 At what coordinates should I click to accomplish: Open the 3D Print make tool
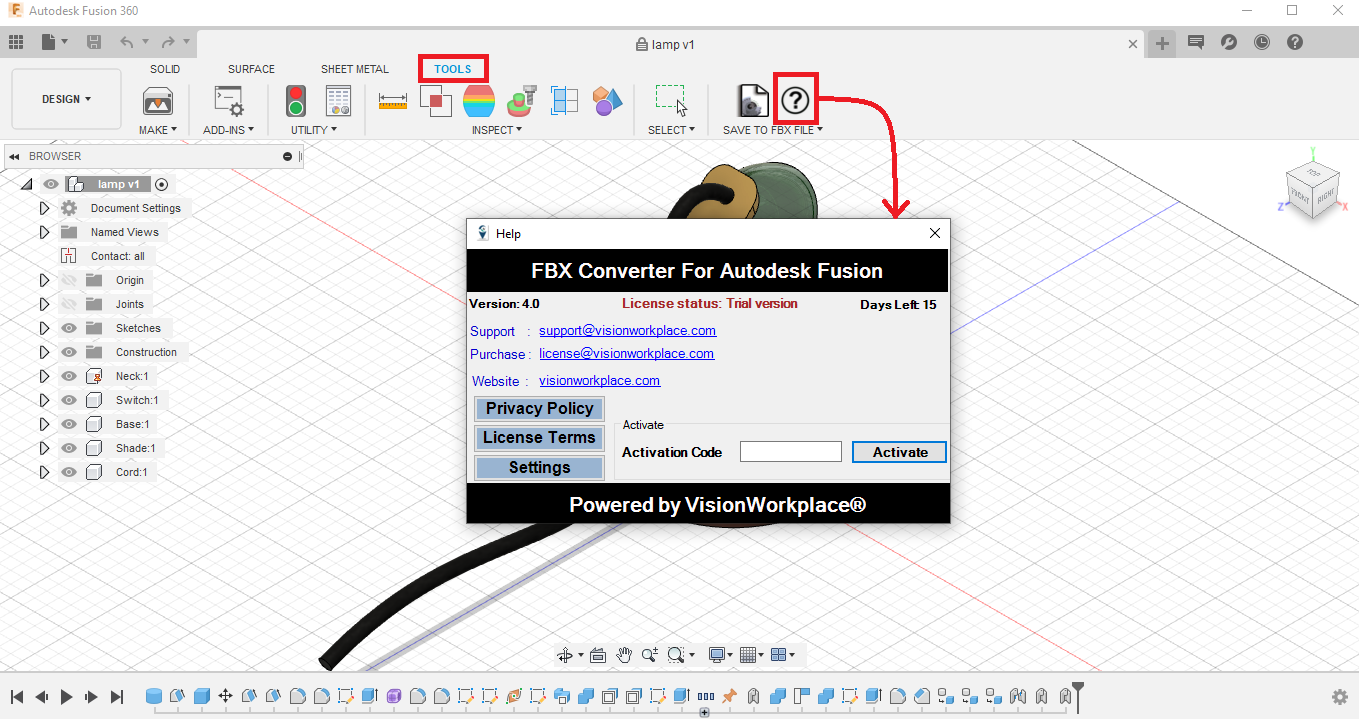click(x=158, y=100)
